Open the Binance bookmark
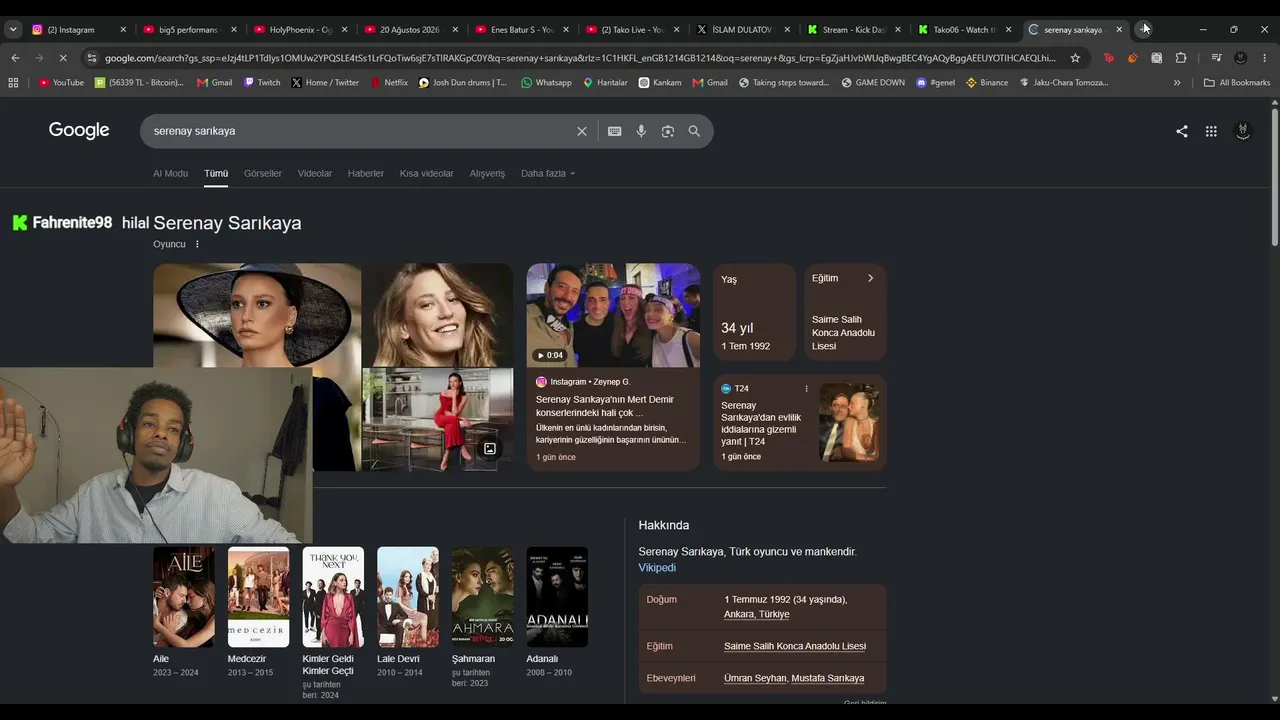This screenshot has height=720, width=1280. pyautogui.click(x=987, y=82)
